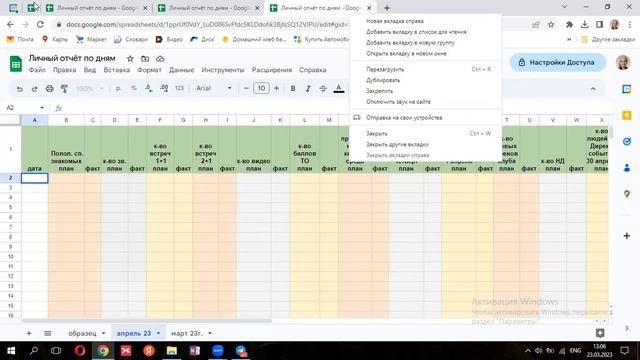Viewport: 640px width, 360px height.
Task: Switch to март 23г. sheet tab
Action: [187, 333]
